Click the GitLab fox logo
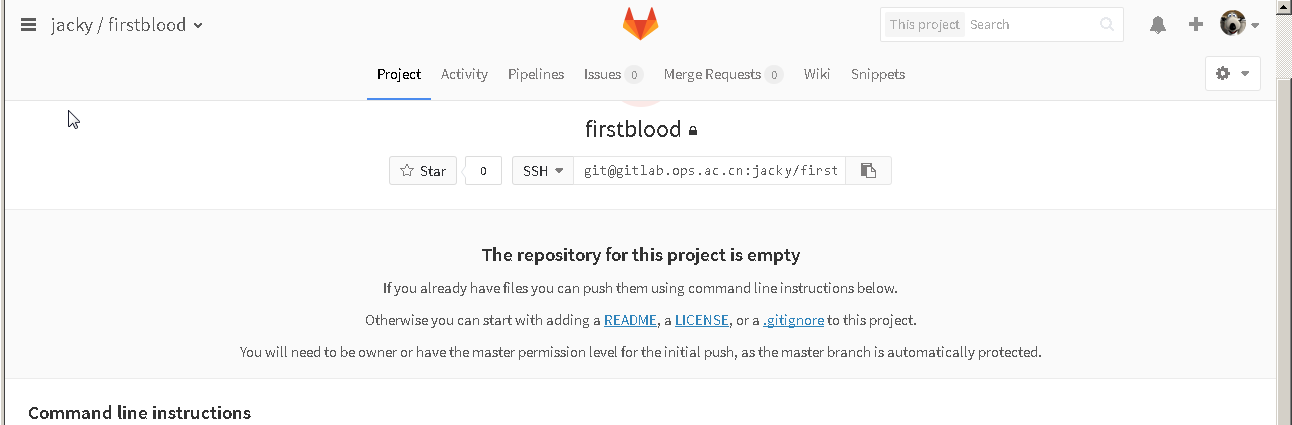 click(x=641, y=24)
